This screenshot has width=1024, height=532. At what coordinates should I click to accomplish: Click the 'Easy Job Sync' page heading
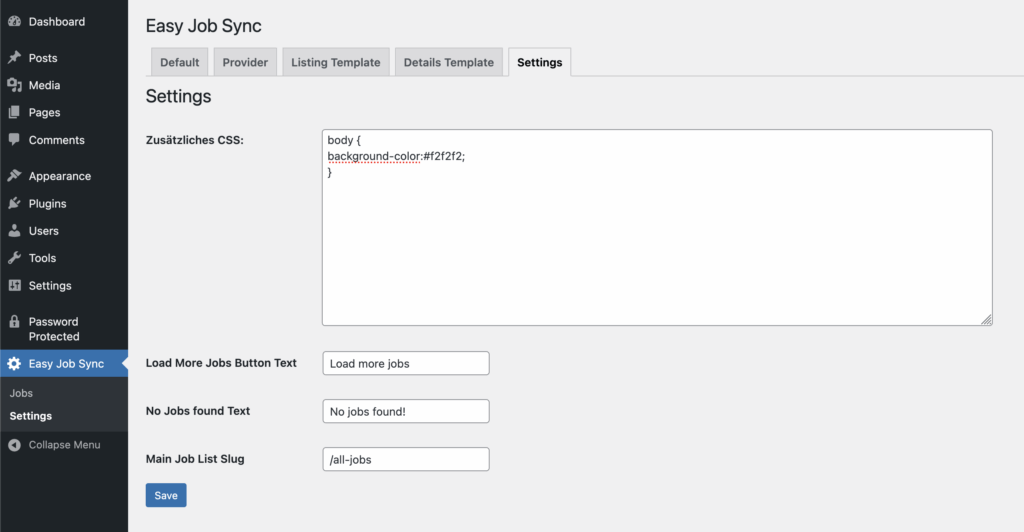click(203, 25)
